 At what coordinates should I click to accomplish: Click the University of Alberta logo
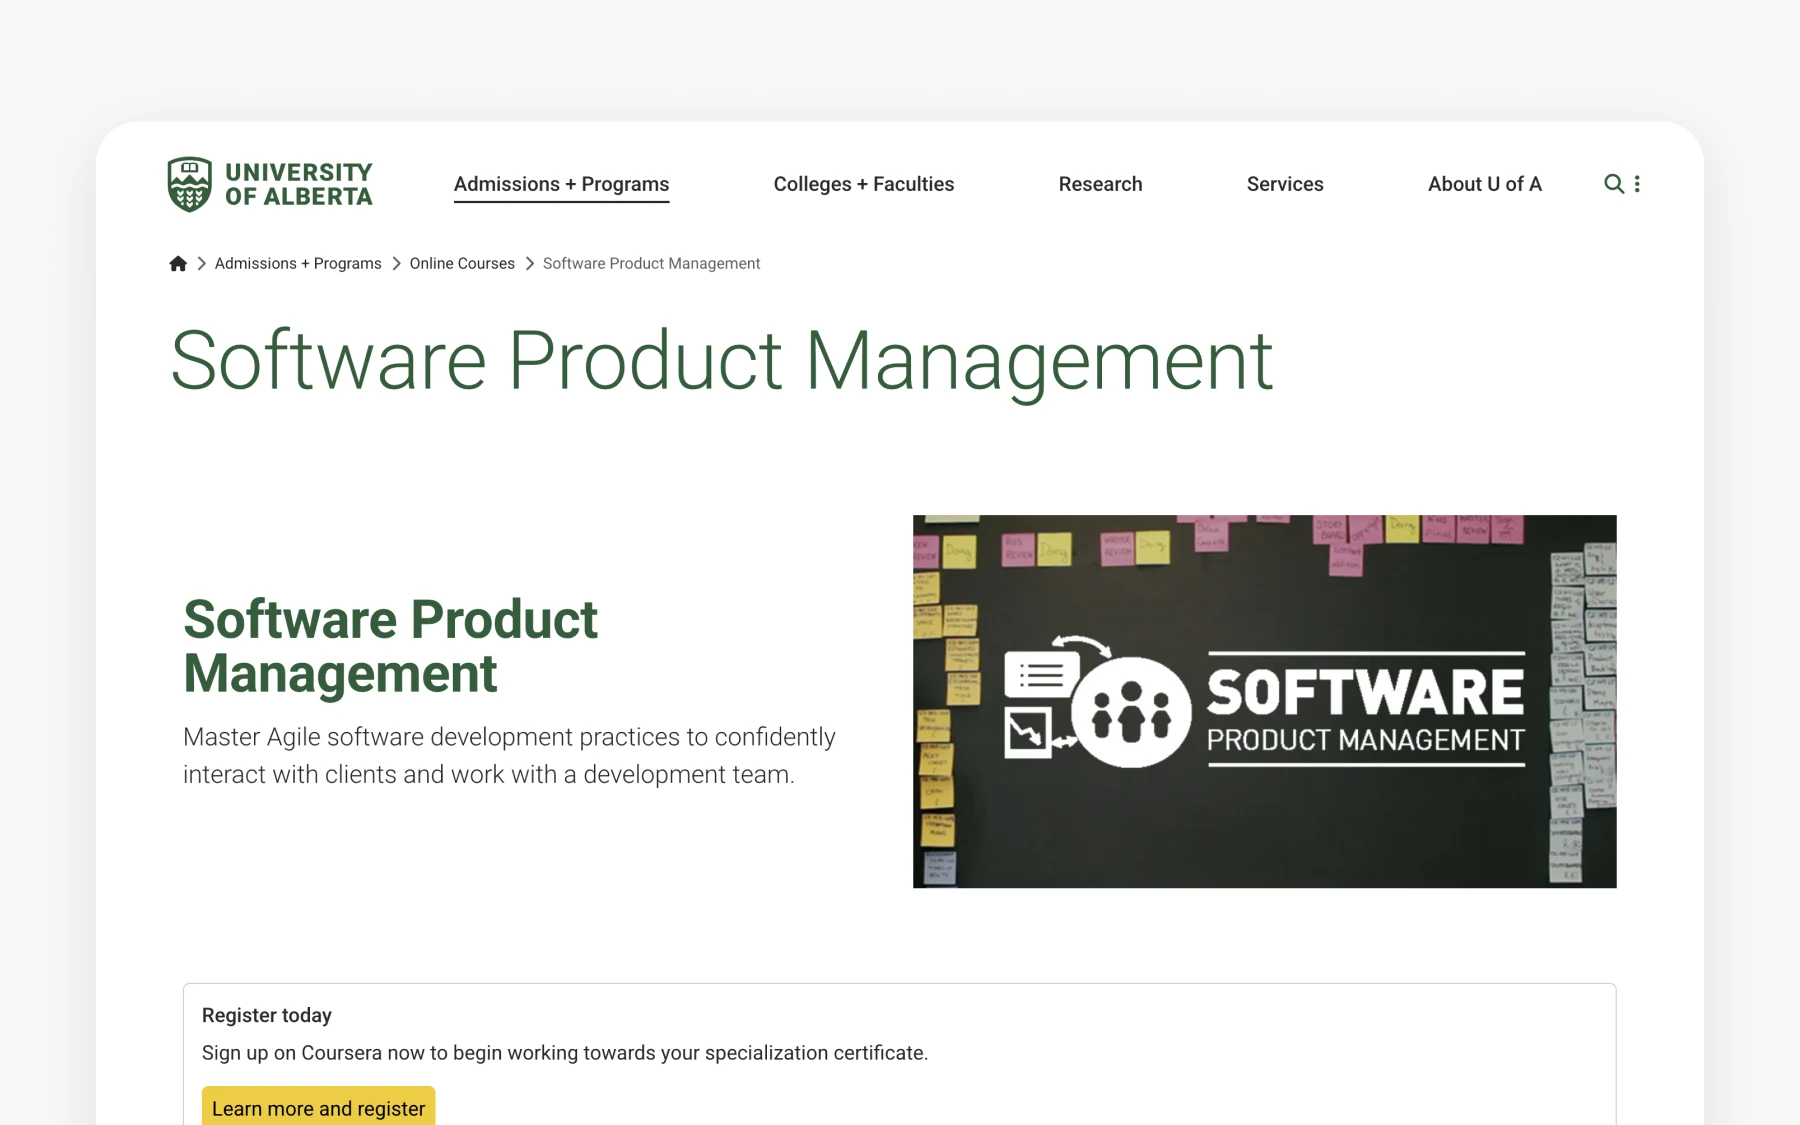270,184
